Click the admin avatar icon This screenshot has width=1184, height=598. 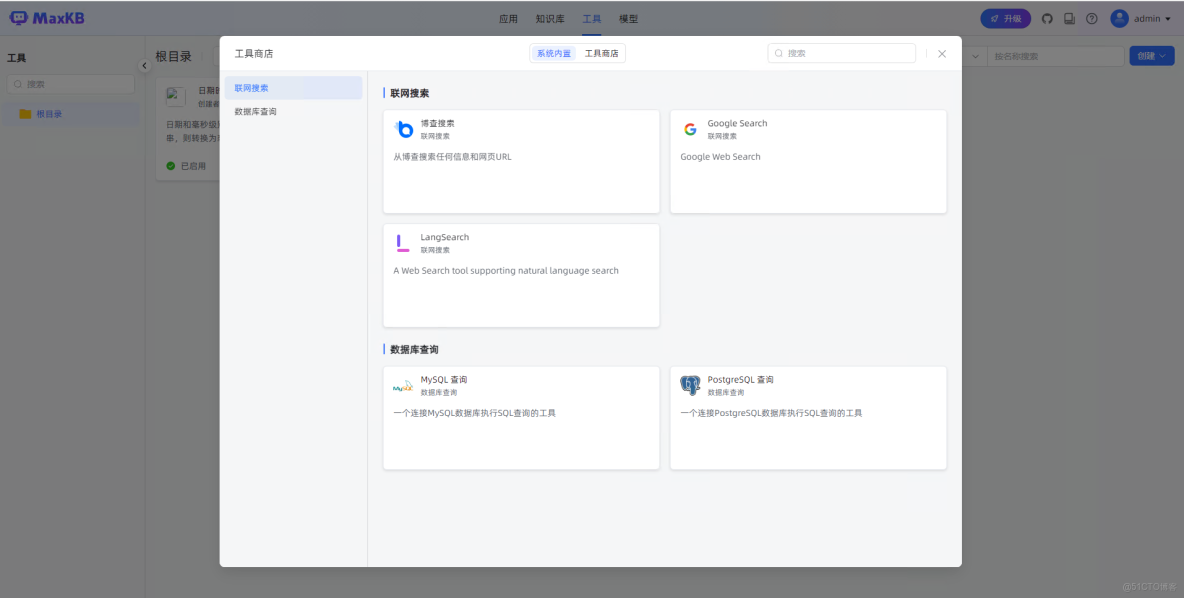click(1119, 17)
